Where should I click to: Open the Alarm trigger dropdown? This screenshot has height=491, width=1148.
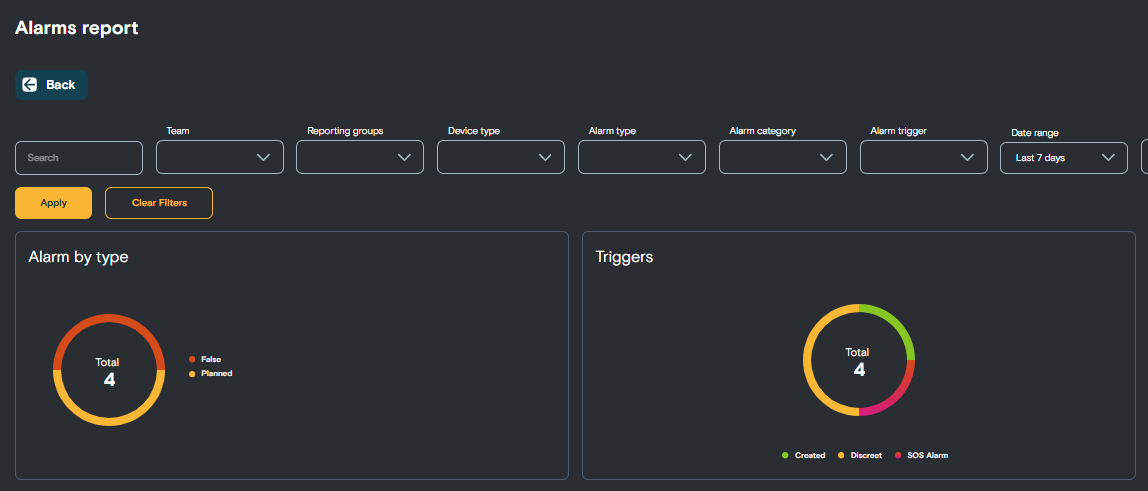click(x=923, y=157)
